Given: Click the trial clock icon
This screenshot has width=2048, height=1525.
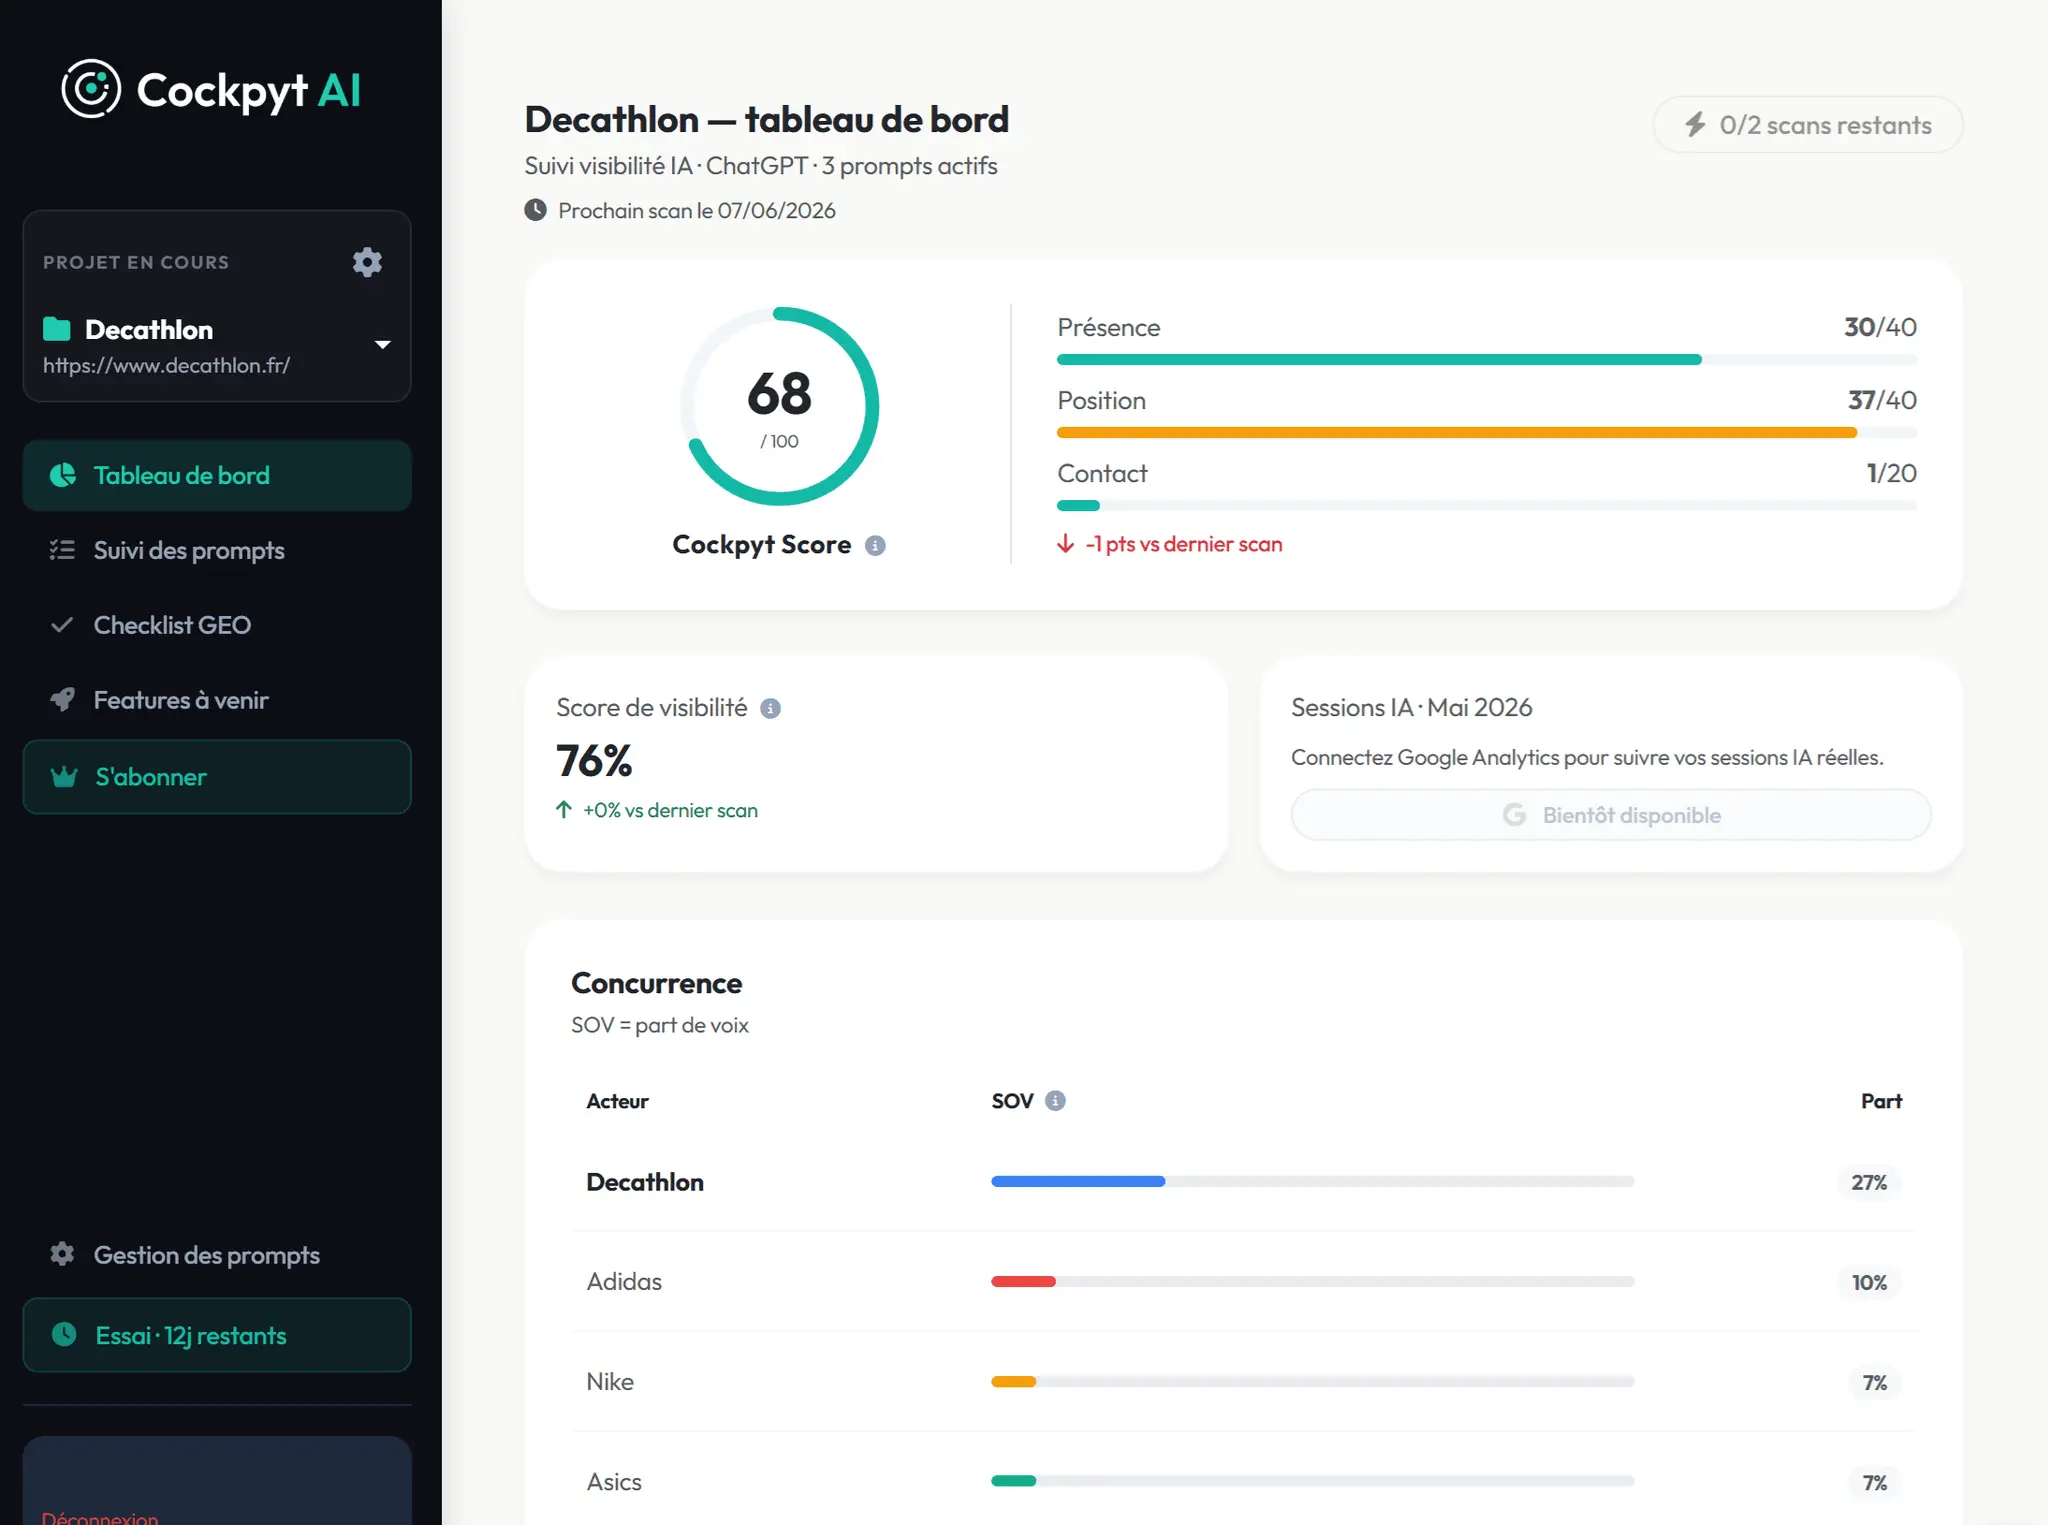Looking at the screenshot, I should 64,1335.
